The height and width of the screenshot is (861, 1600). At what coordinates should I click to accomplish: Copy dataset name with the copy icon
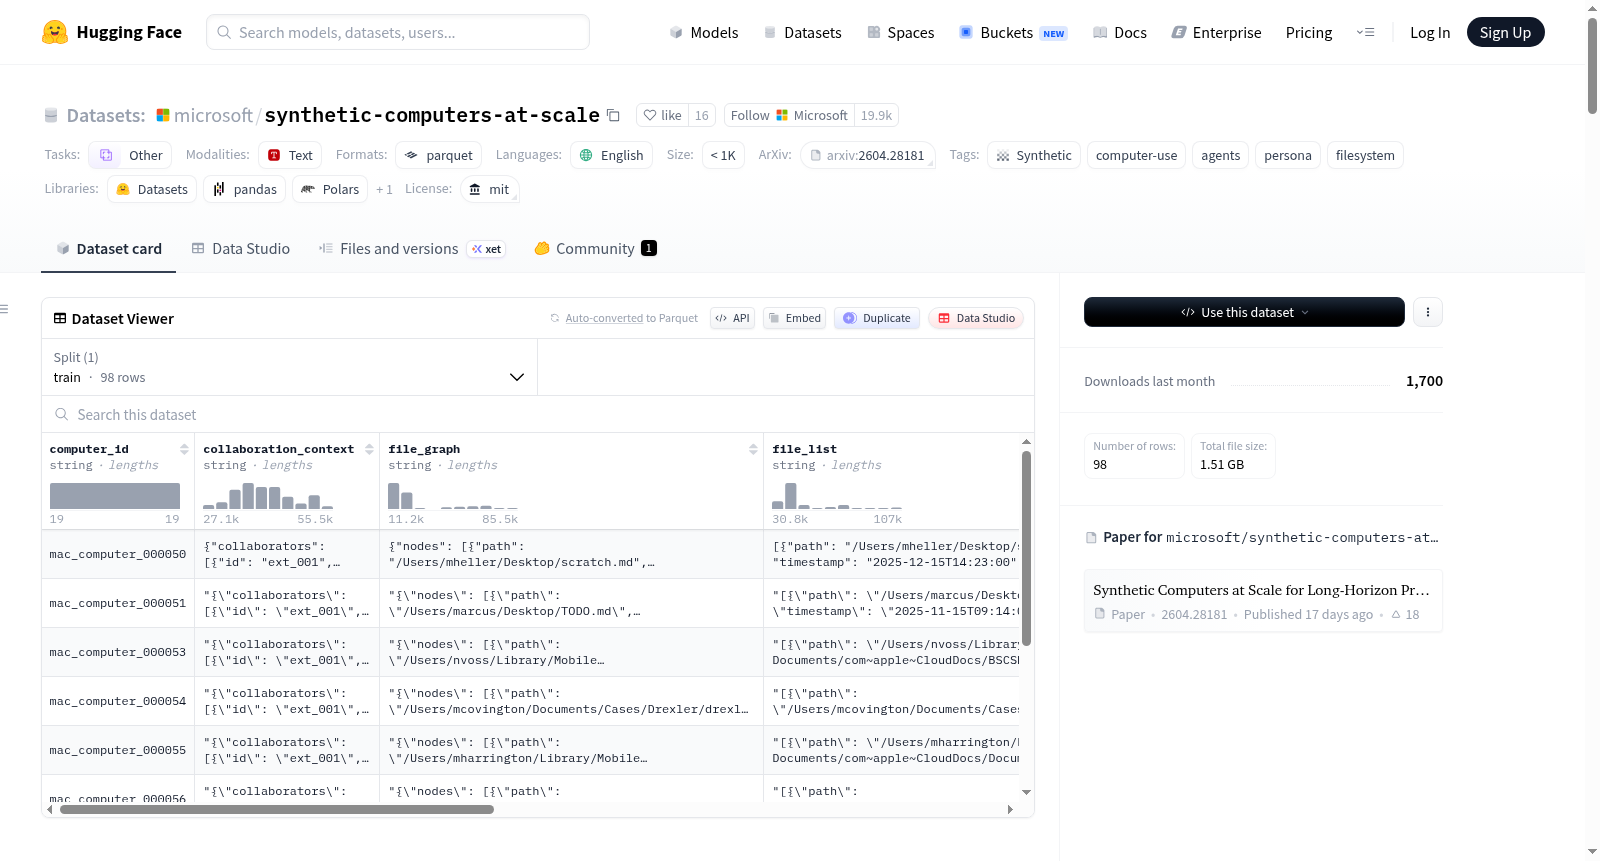tap(614, 115)
